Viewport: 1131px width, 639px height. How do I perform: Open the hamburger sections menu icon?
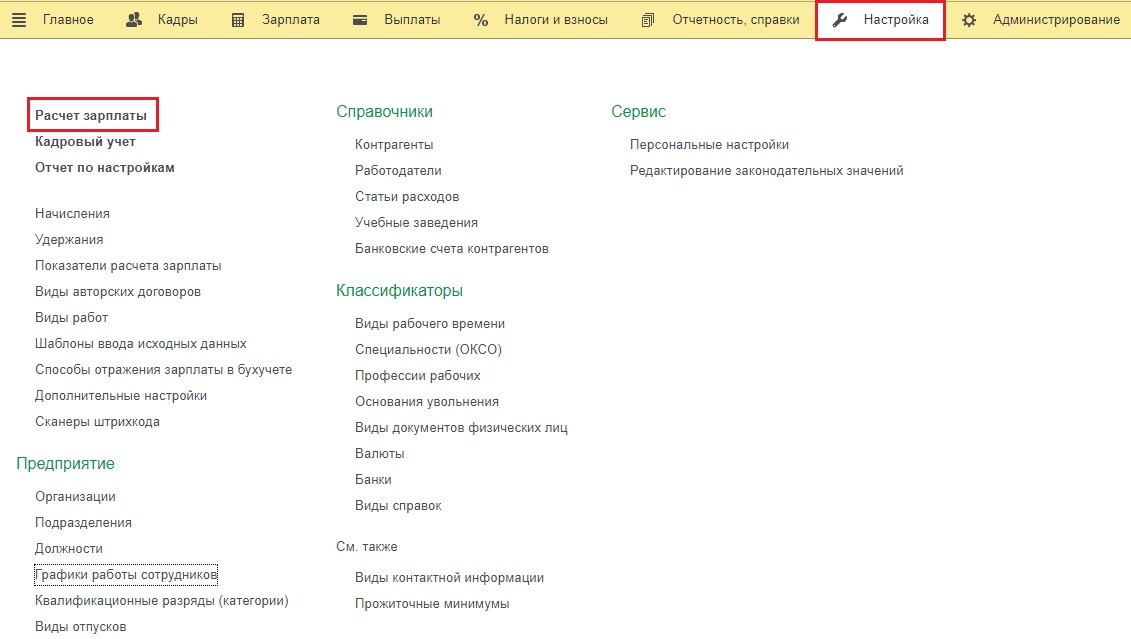coord(19,20)
